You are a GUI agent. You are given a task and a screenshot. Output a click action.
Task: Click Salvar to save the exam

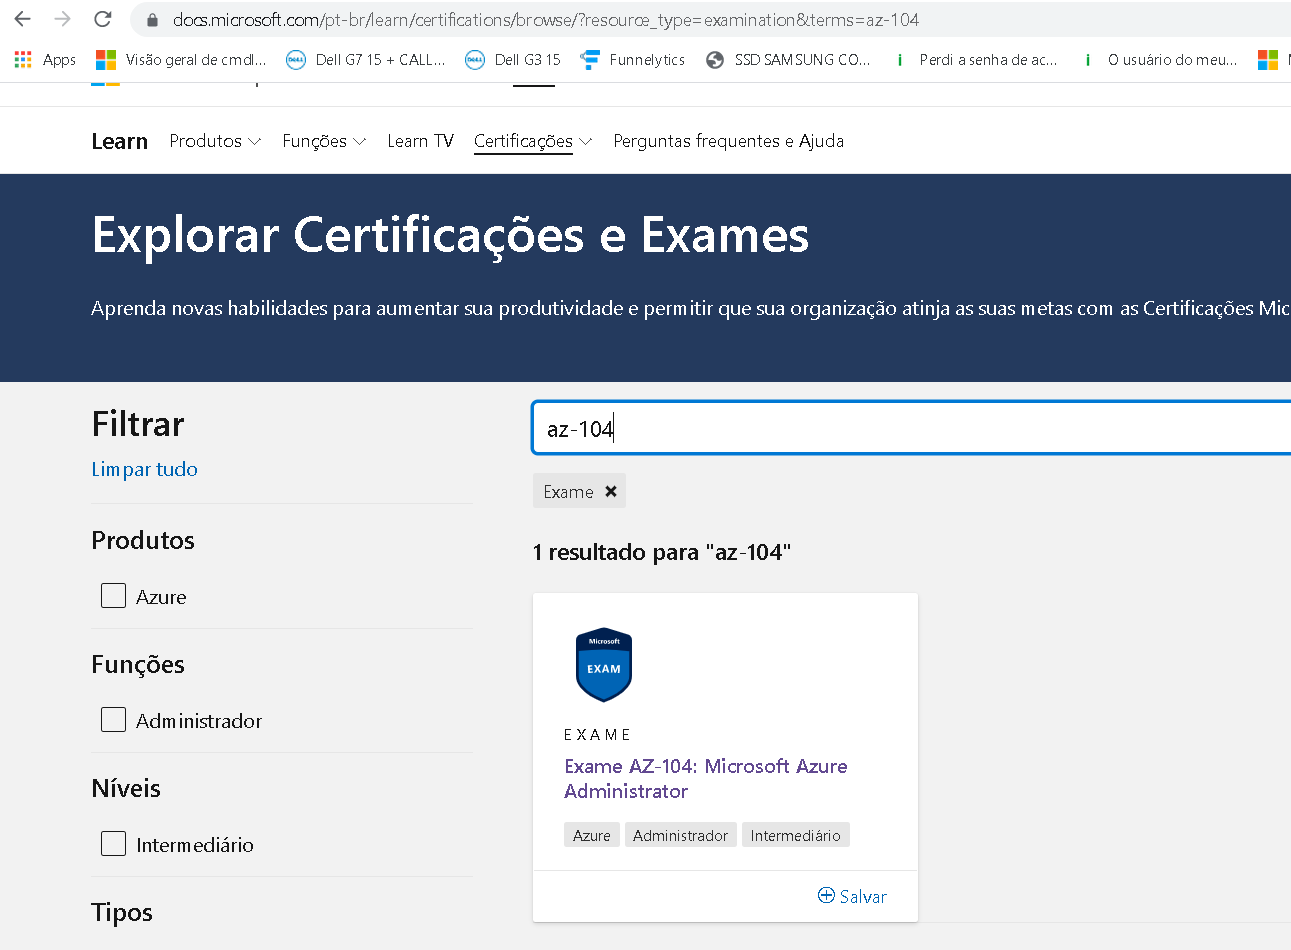tap(863, 896)
